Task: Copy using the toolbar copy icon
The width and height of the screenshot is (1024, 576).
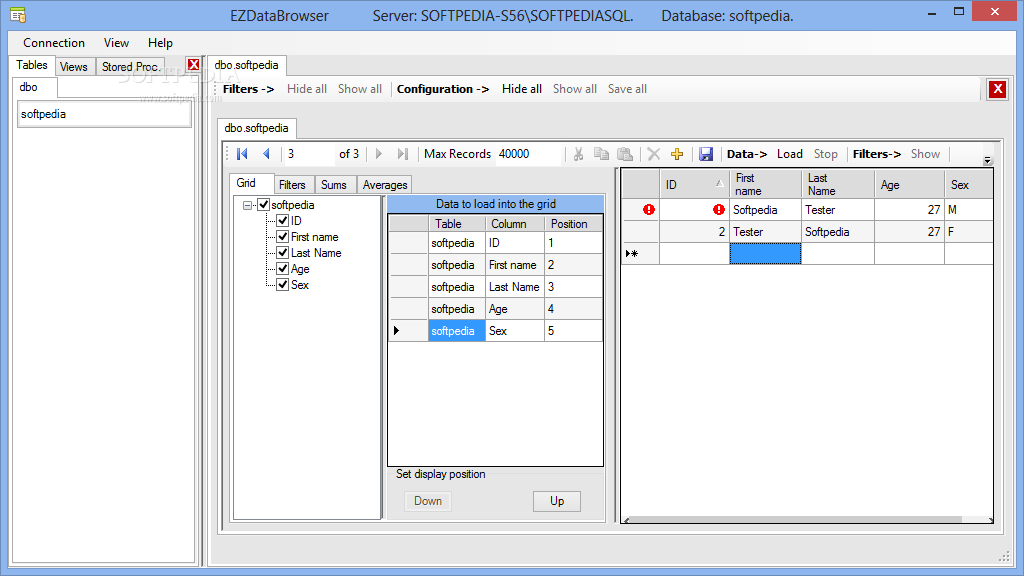Action: click(x=601, y=154)
